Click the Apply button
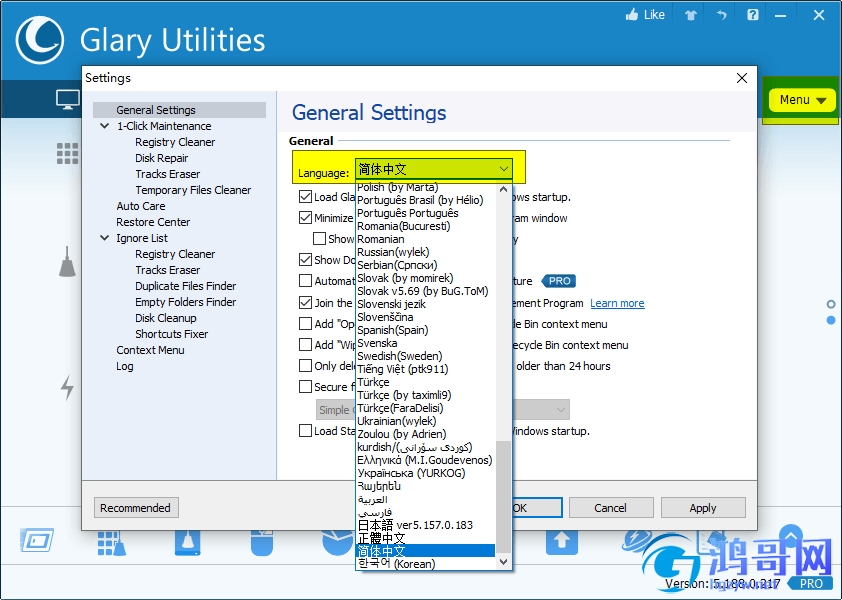 click(x=703, y=508)
